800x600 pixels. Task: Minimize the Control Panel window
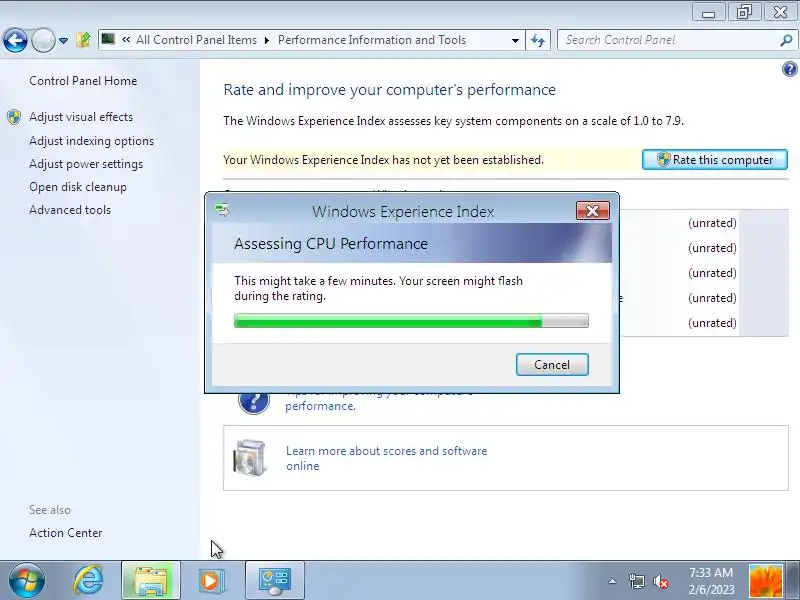pos(709,12)
